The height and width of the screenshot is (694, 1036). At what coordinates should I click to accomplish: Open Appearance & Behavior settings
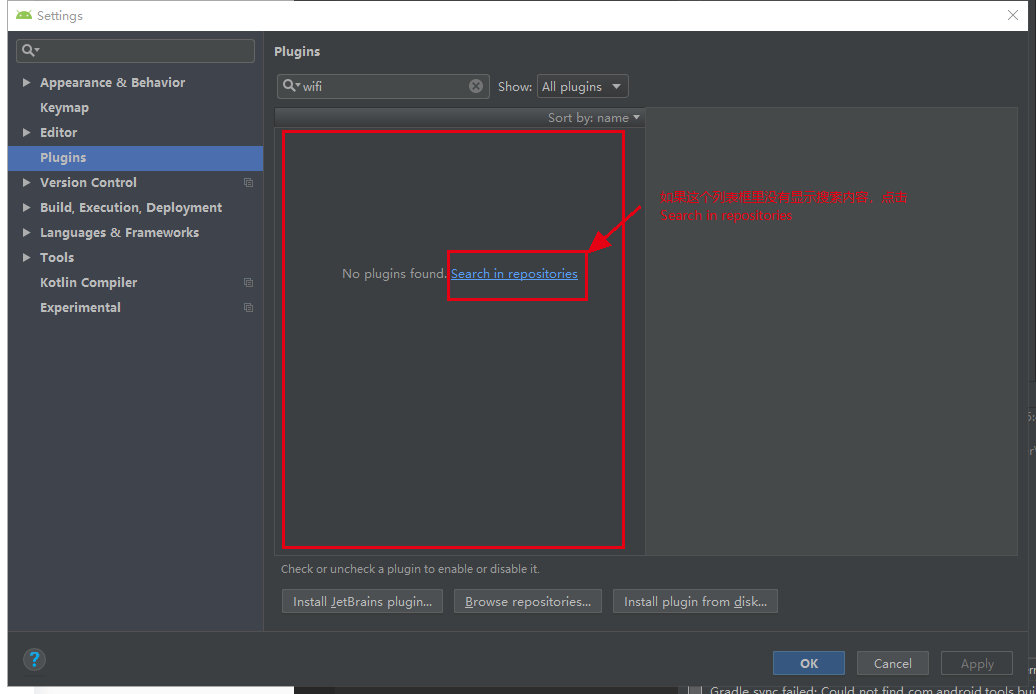[112, 83]
